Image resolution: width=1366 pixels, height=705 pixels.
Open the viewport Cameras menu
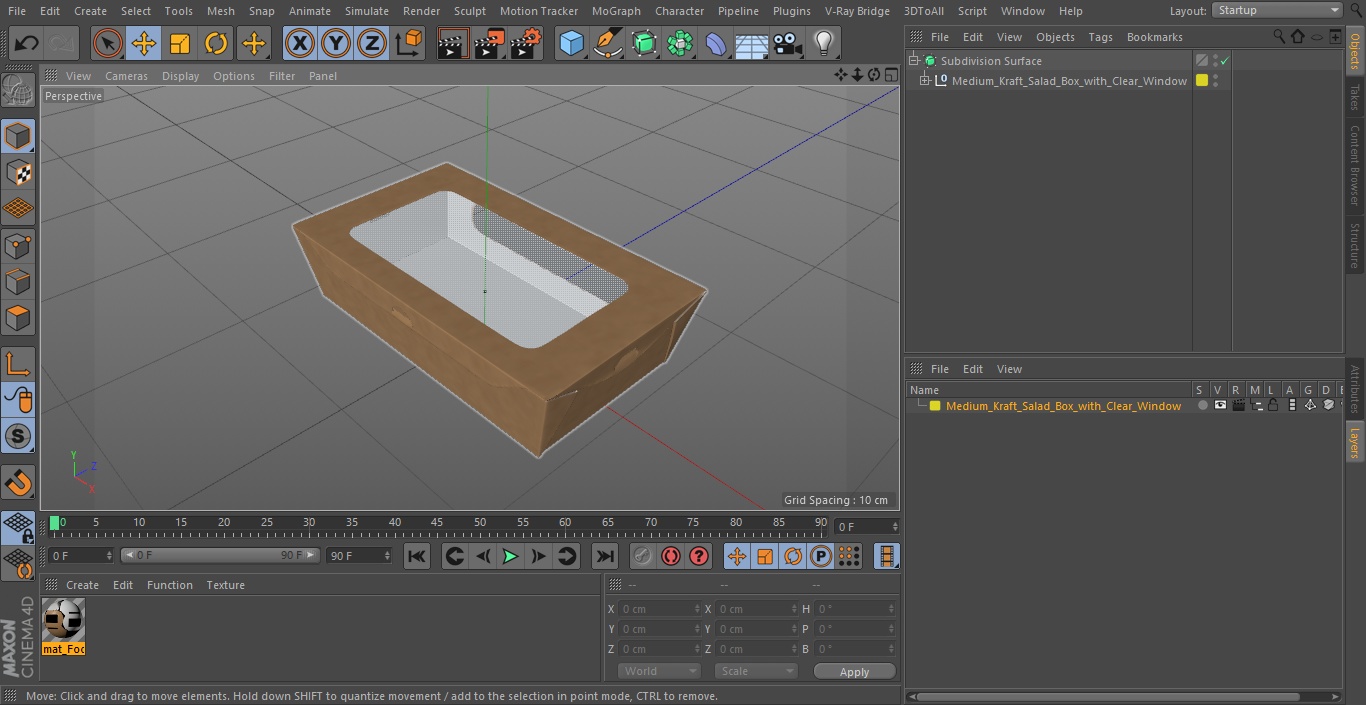pyautogui.click(x=126, y=76)
